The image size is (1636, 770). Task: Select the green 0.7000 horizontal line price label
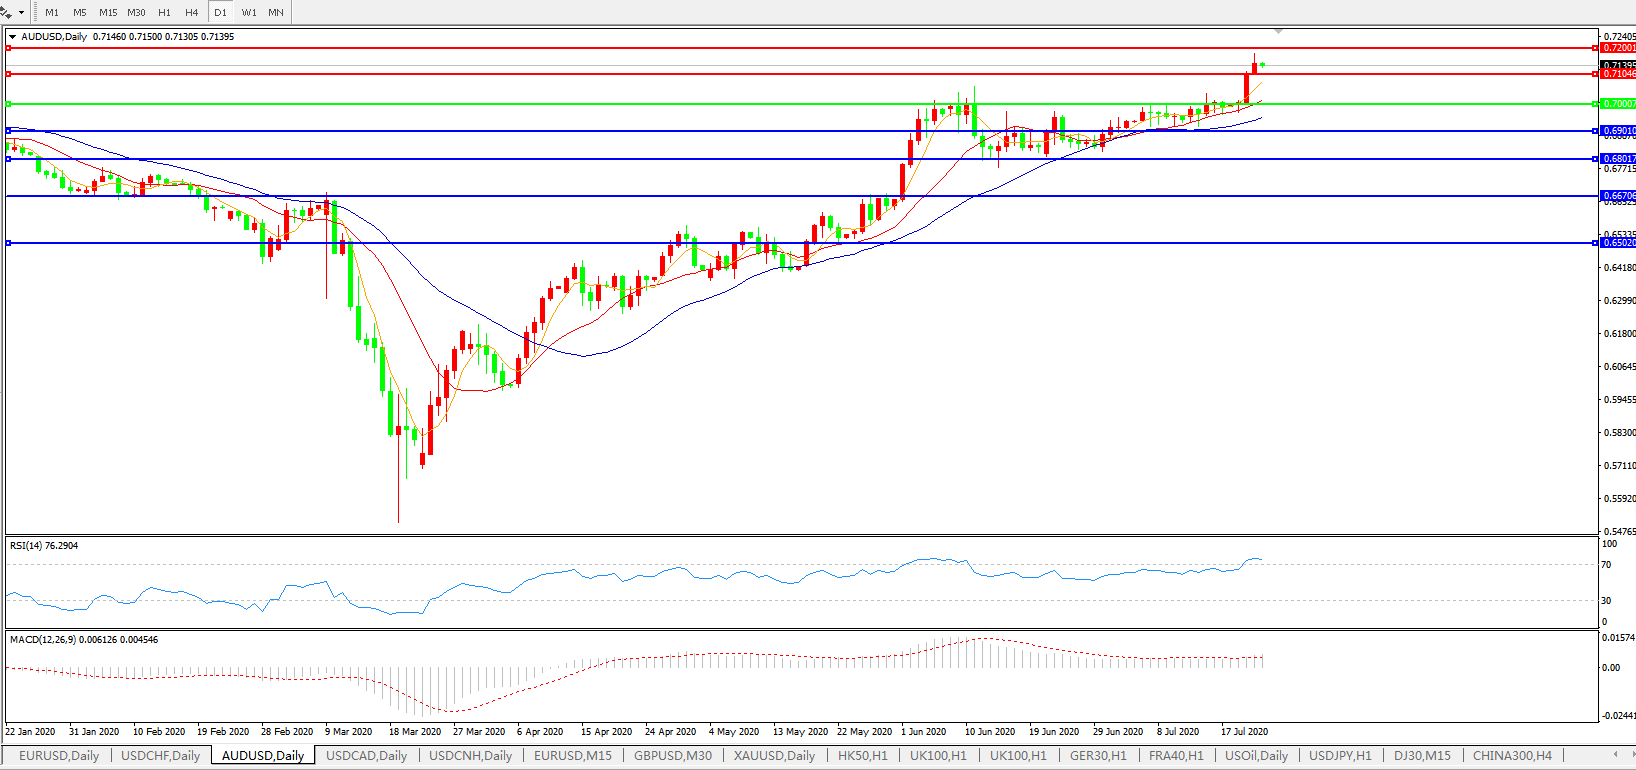click(x=1617, y=104)
